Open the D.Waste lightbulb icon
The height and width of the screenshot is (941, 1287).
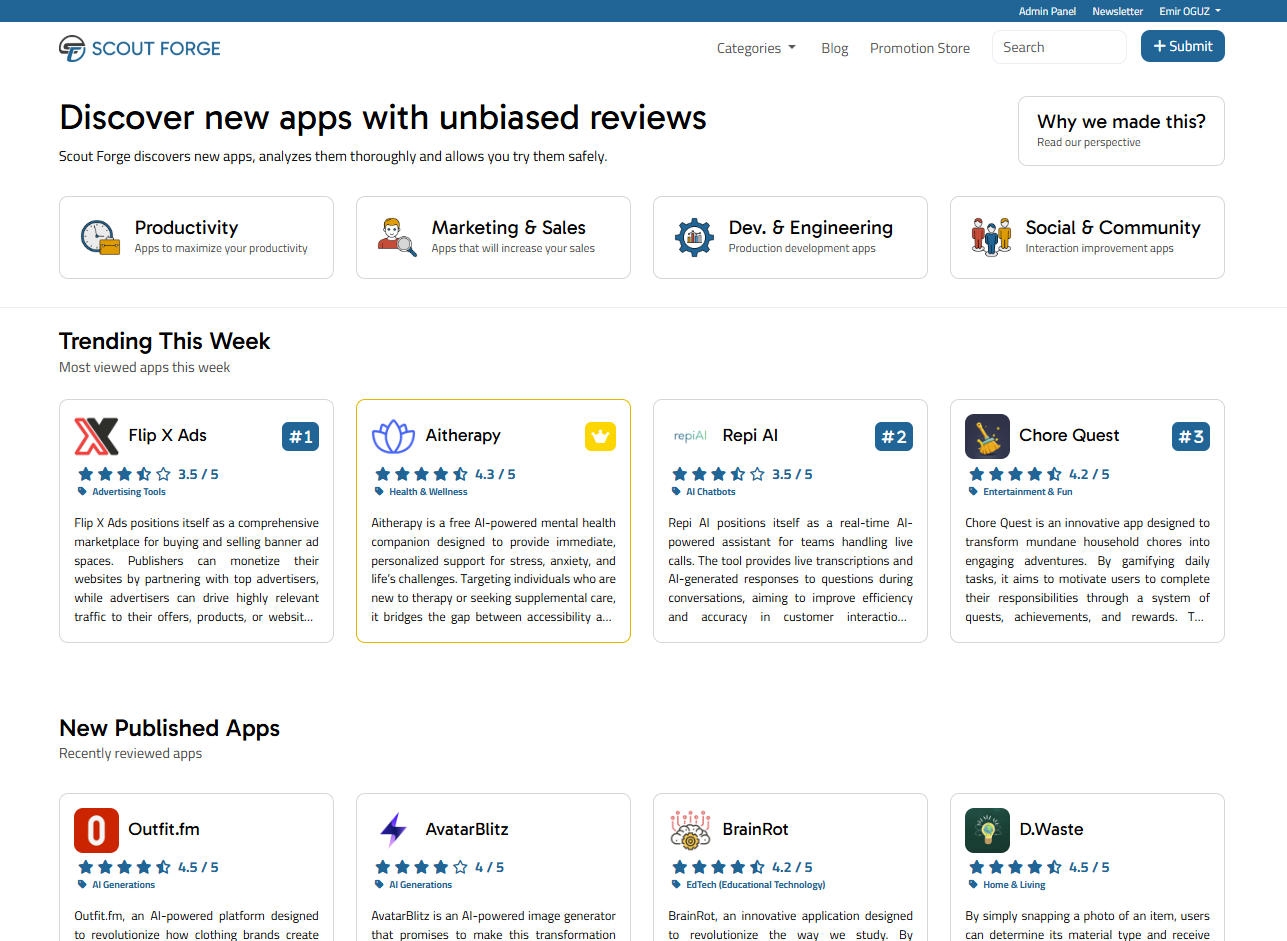click(987, 830)
